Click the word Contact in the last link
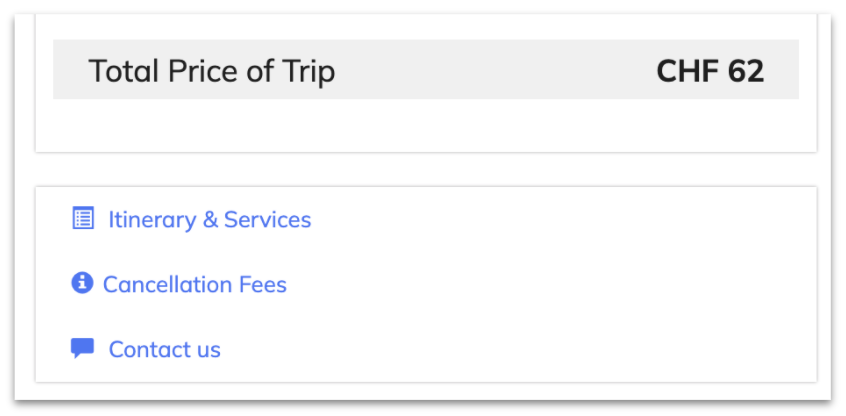 pos(145,349)
